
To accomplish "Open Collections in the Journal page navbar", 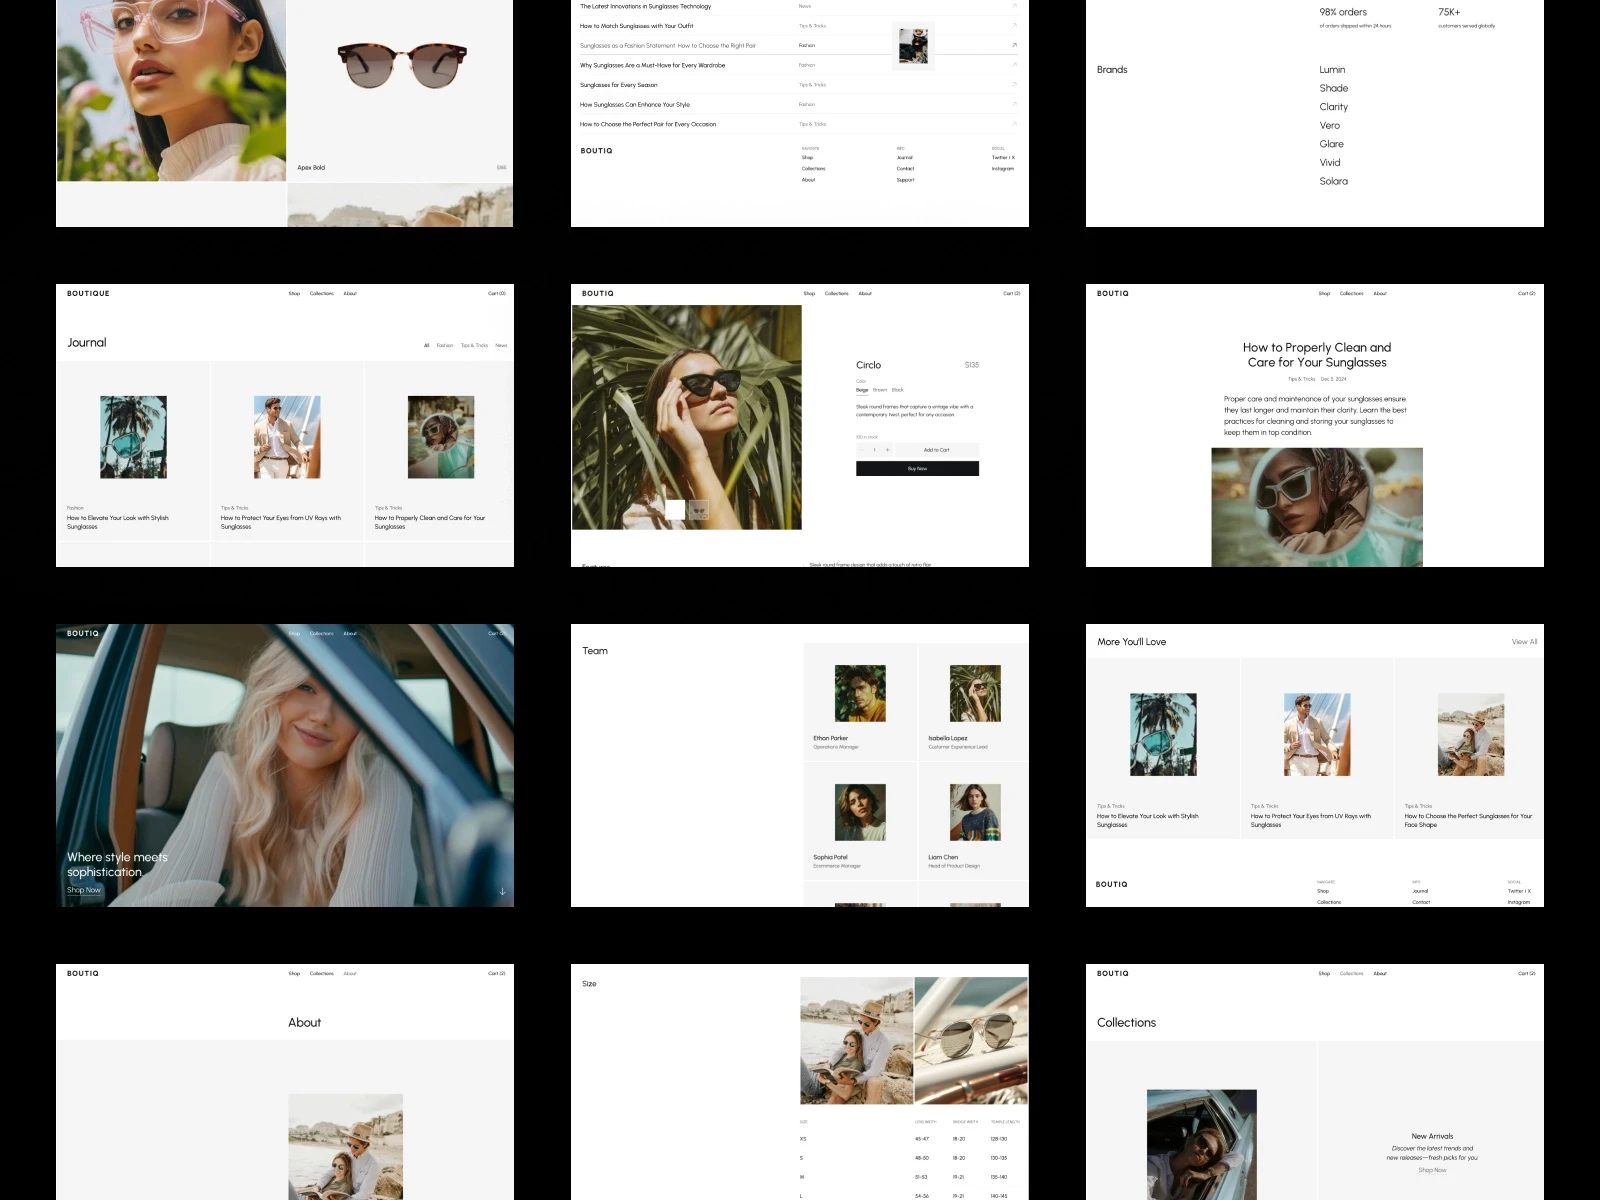I will [322, 293].
